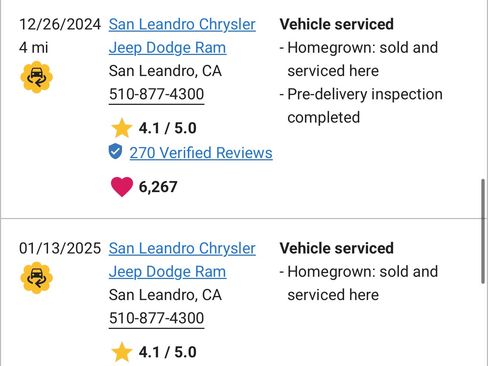Call 510-877-4300 from the first record

click(156, 94)
